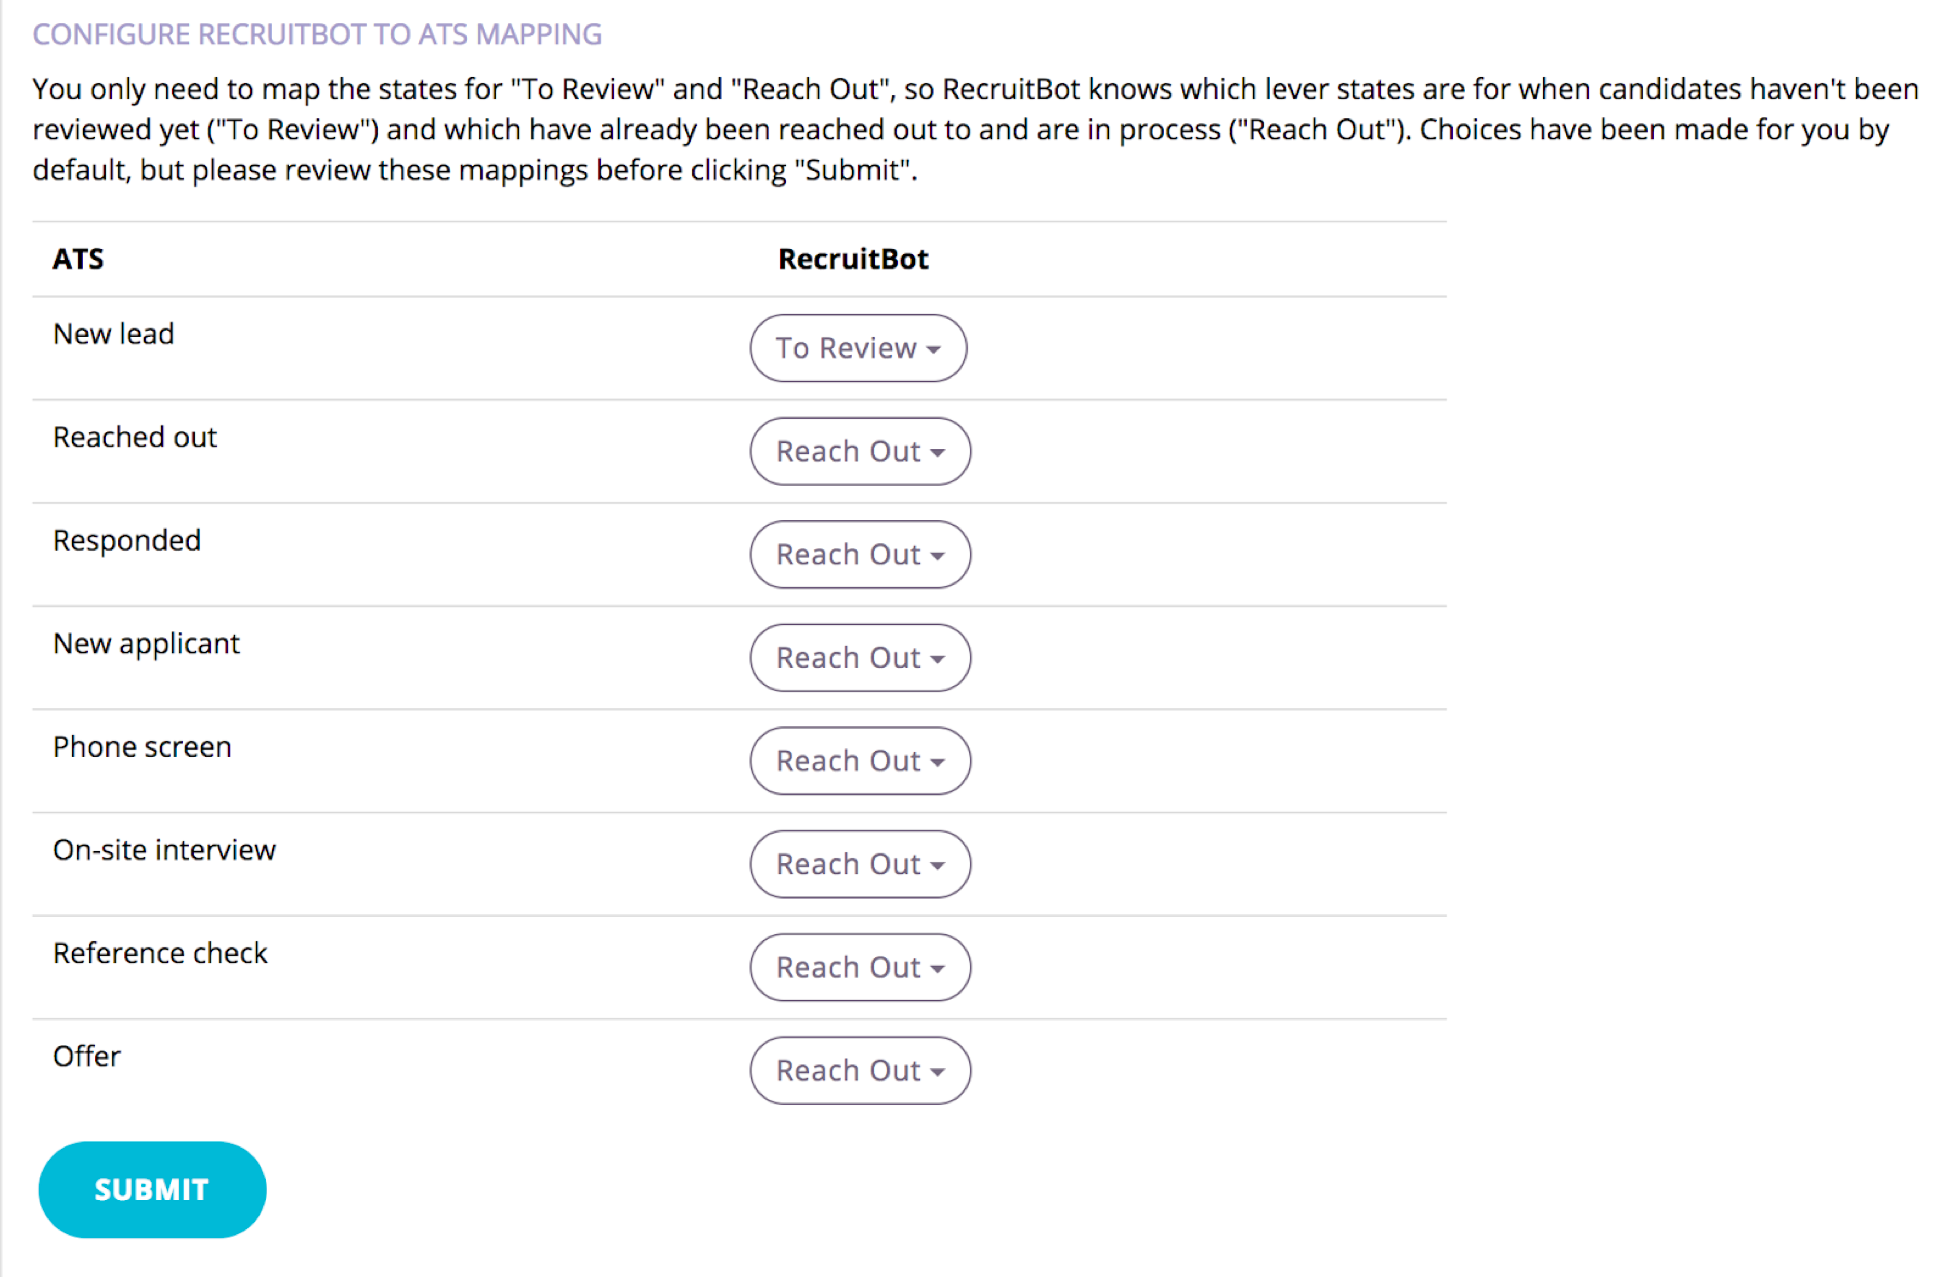Open the Responded mapping dropdown

coord(860,554)
